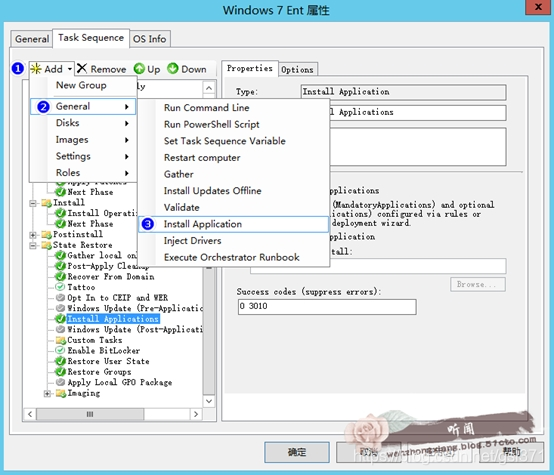Click tree scroll down arrow
Image resolution: width=554 pixels, height=475 pixels.
[209, 401]
